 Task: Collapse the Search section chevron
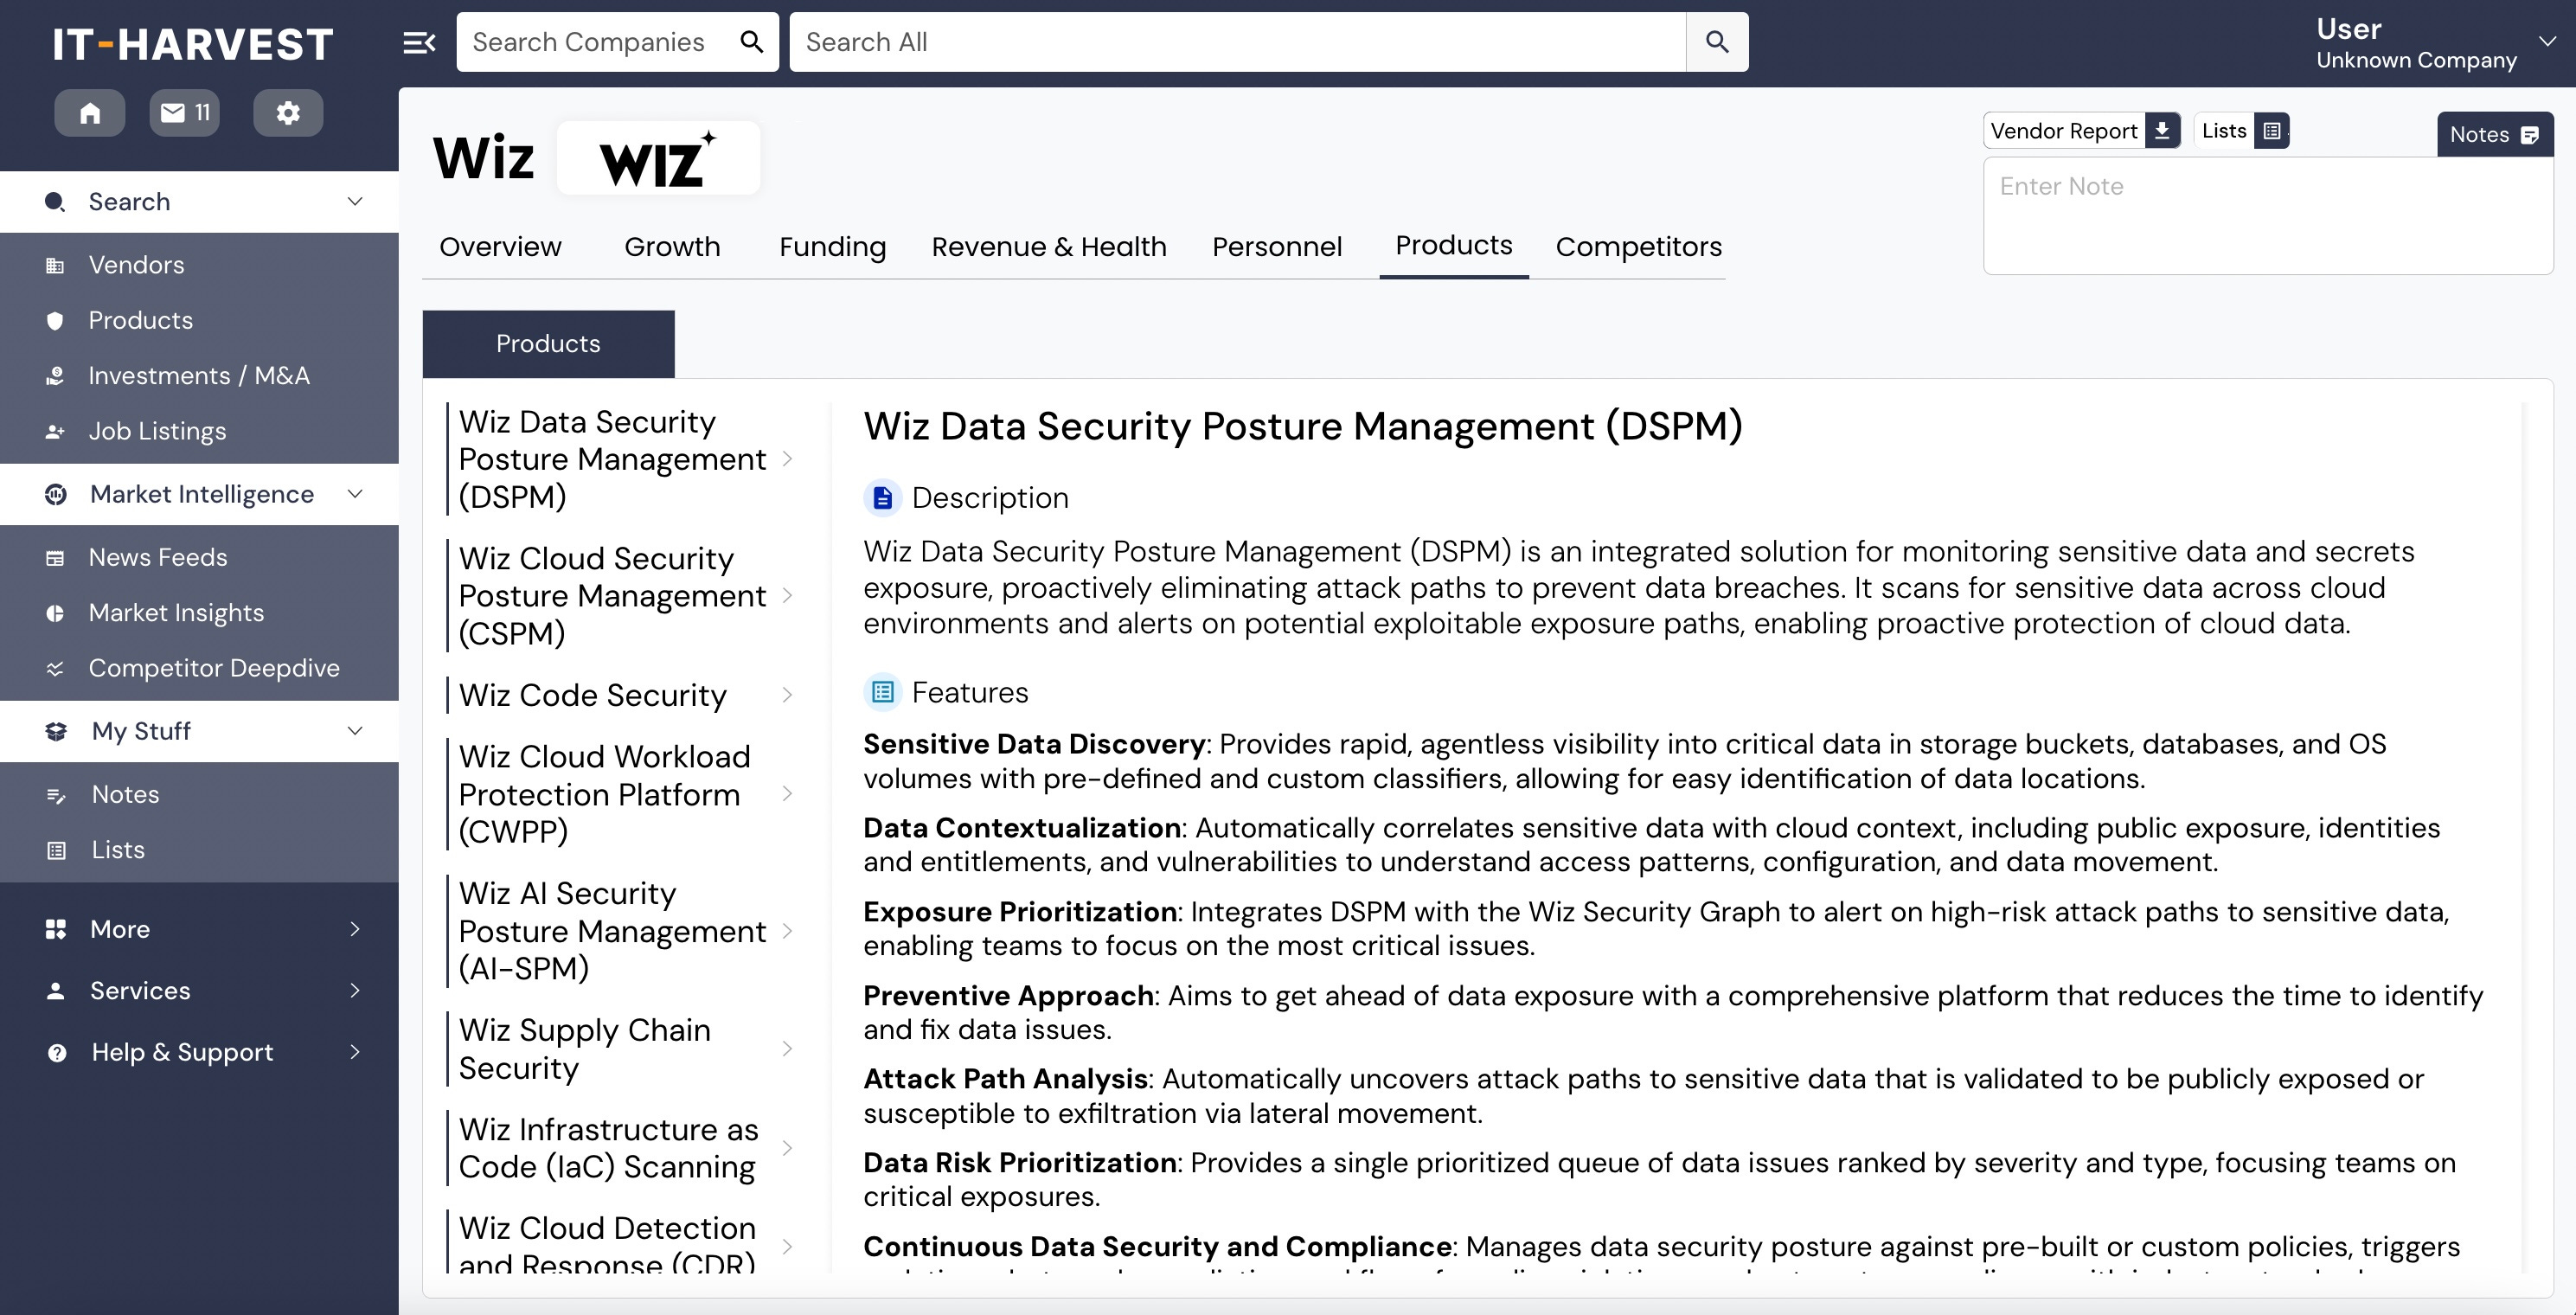click(355, 202)
